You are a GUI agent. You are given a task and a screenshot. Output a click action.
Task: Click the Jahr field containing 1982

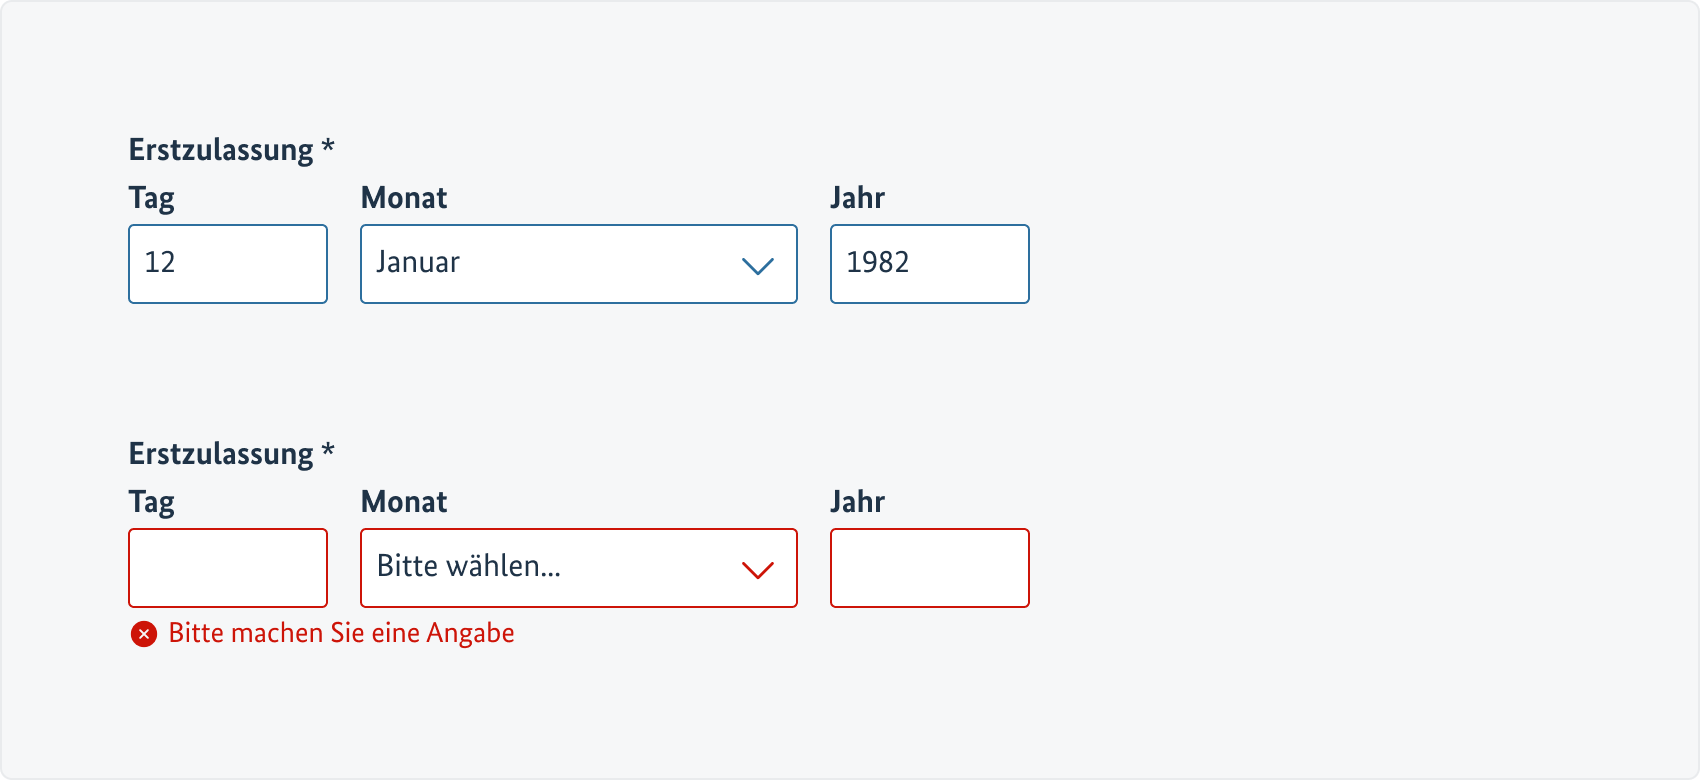point(928,264)
